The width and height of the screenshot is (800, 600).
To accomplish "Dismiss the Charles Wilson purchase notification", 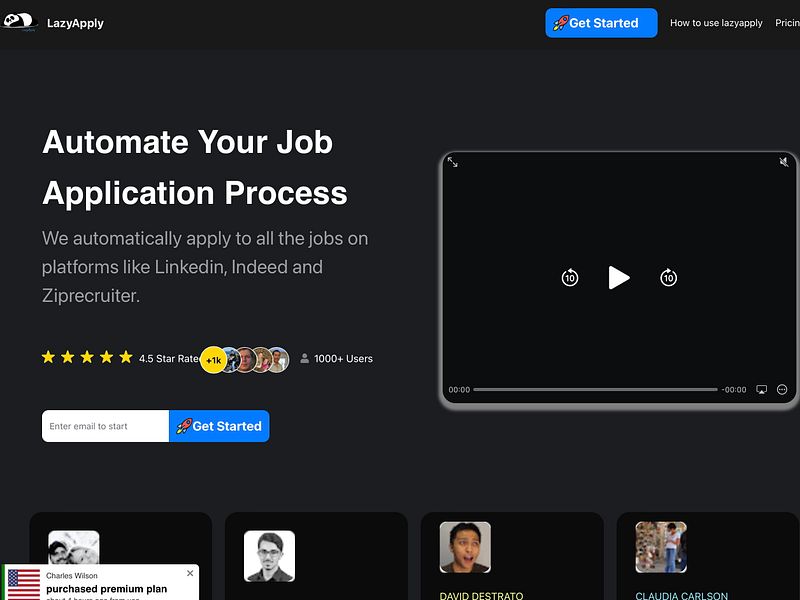I will pyautogui.click(x=190, y=573).
